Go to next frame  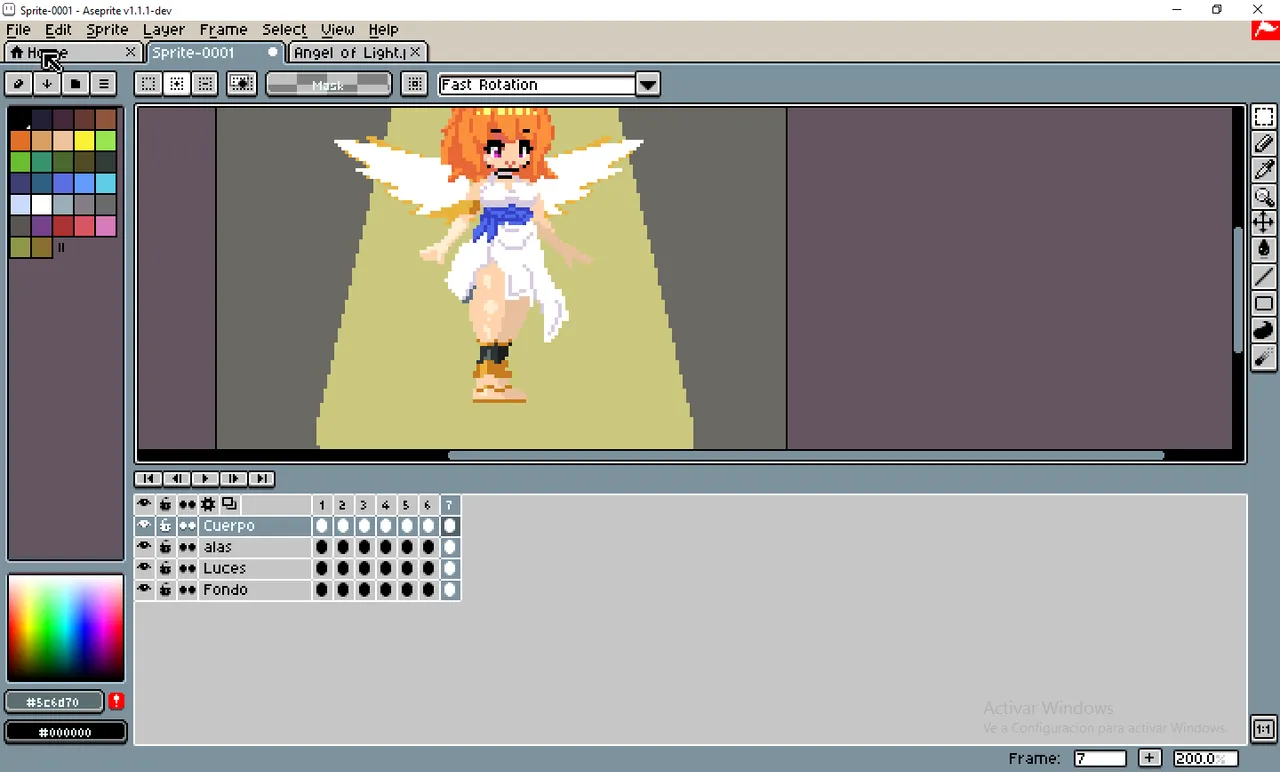(x=232, y=479)
